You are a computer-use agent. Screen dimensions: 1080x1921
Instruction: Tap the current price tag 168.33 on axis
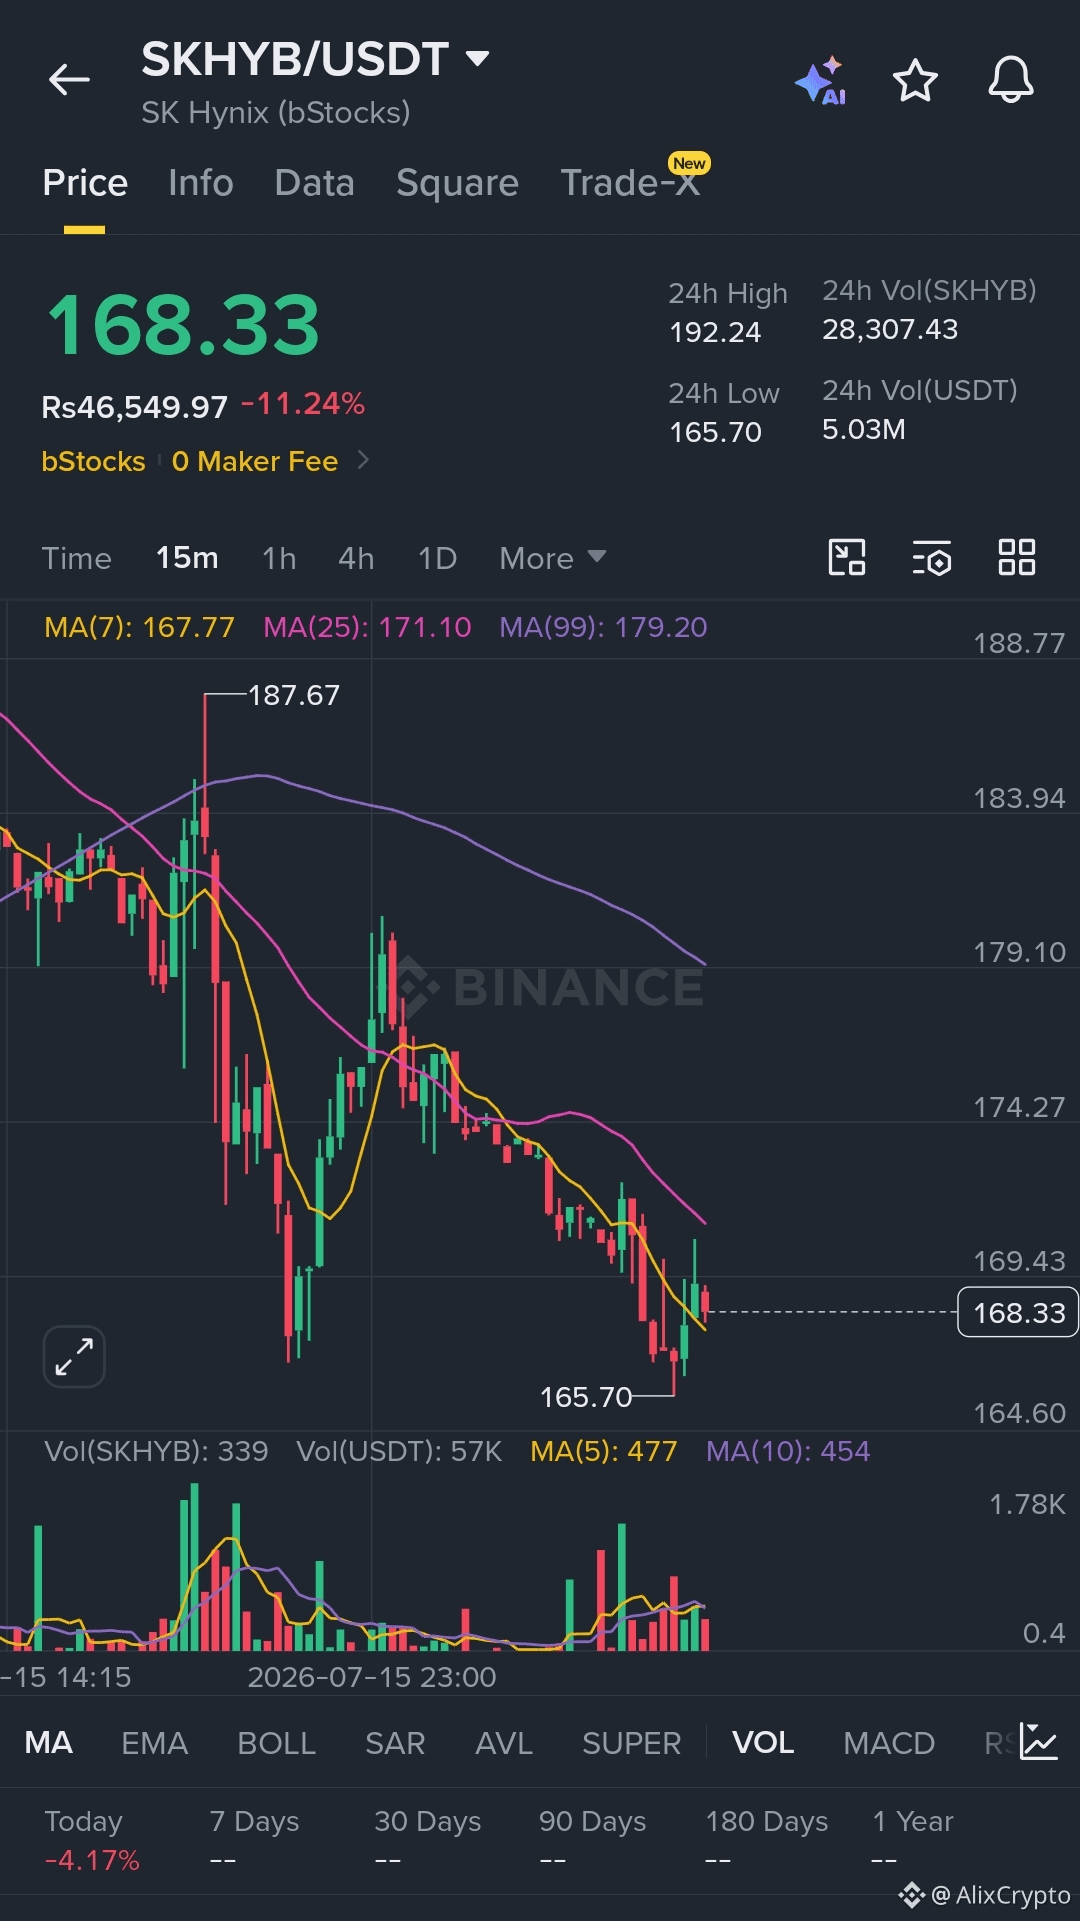1018,1312
